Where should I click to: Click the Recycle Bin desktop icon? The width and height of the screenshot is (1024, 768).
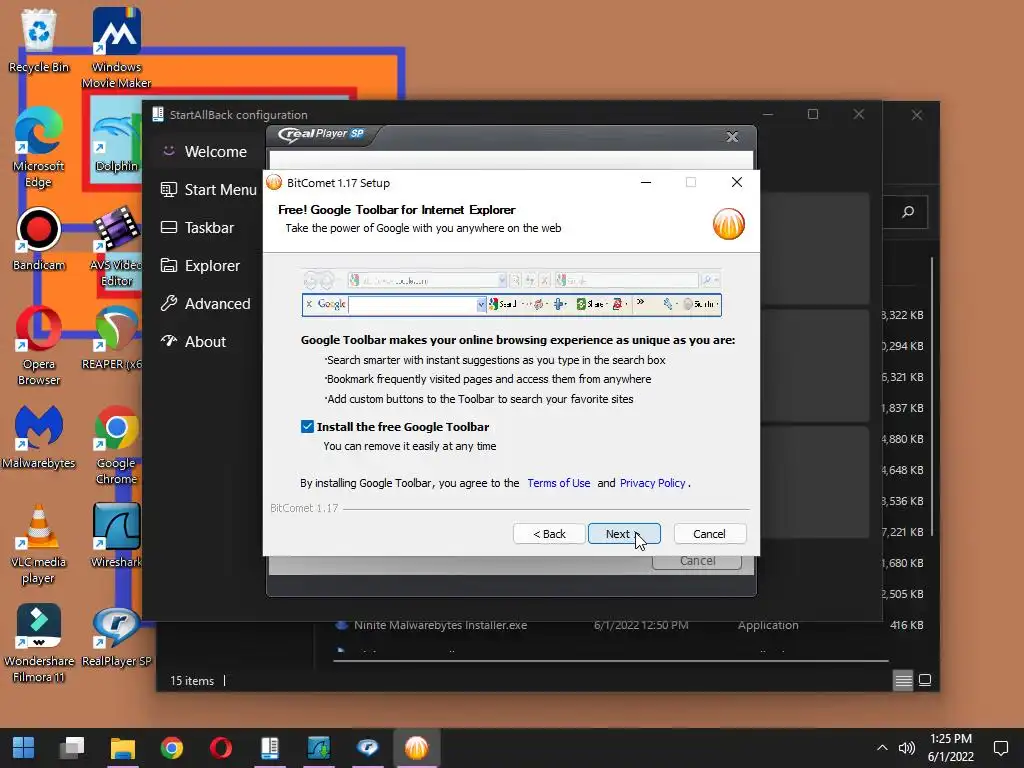pos(39,40)
